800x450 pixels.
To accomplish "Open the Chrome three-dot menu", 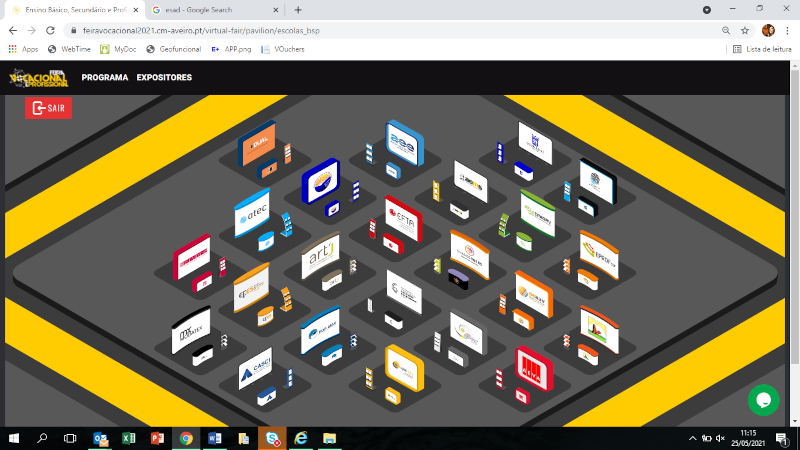I will coord(787,31).
